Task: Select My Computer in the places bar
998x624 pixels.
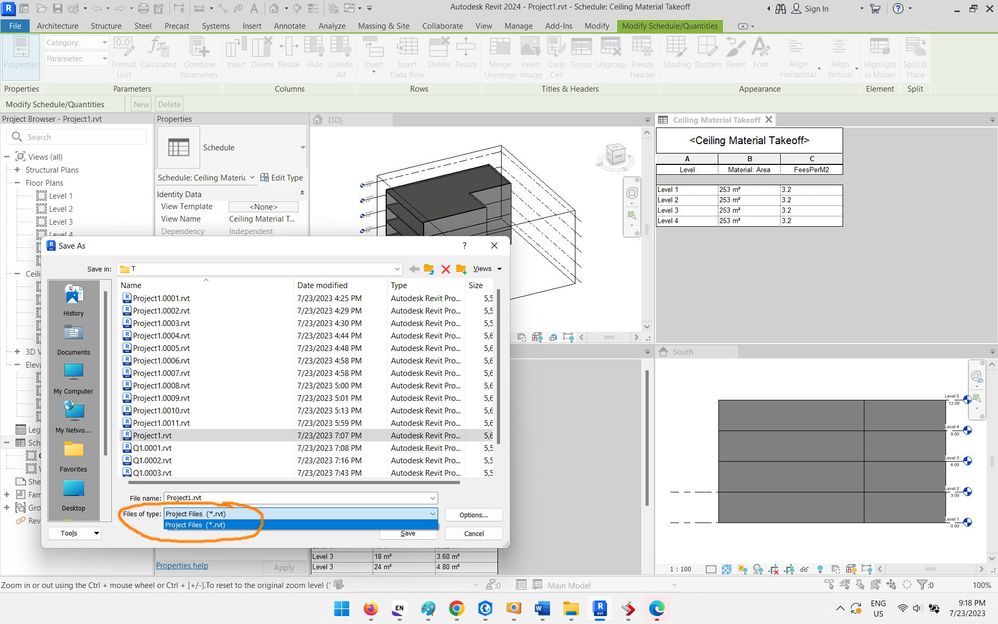Action: tap(74, 377)
